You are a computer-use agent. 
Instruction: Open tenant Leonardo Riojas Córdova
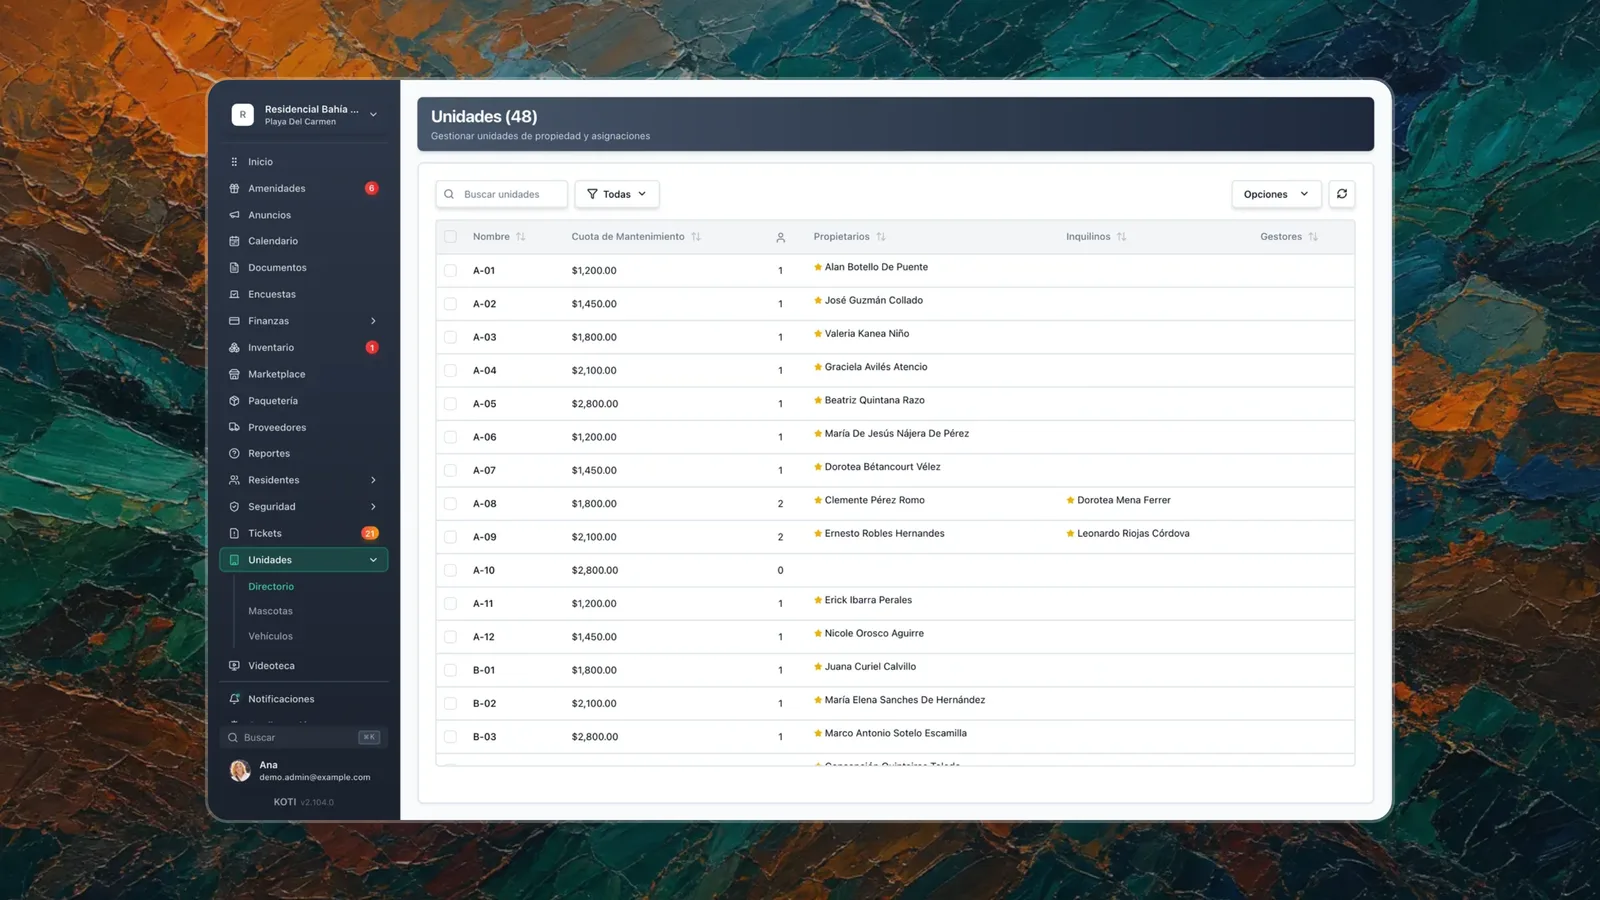pos(1133,533)
